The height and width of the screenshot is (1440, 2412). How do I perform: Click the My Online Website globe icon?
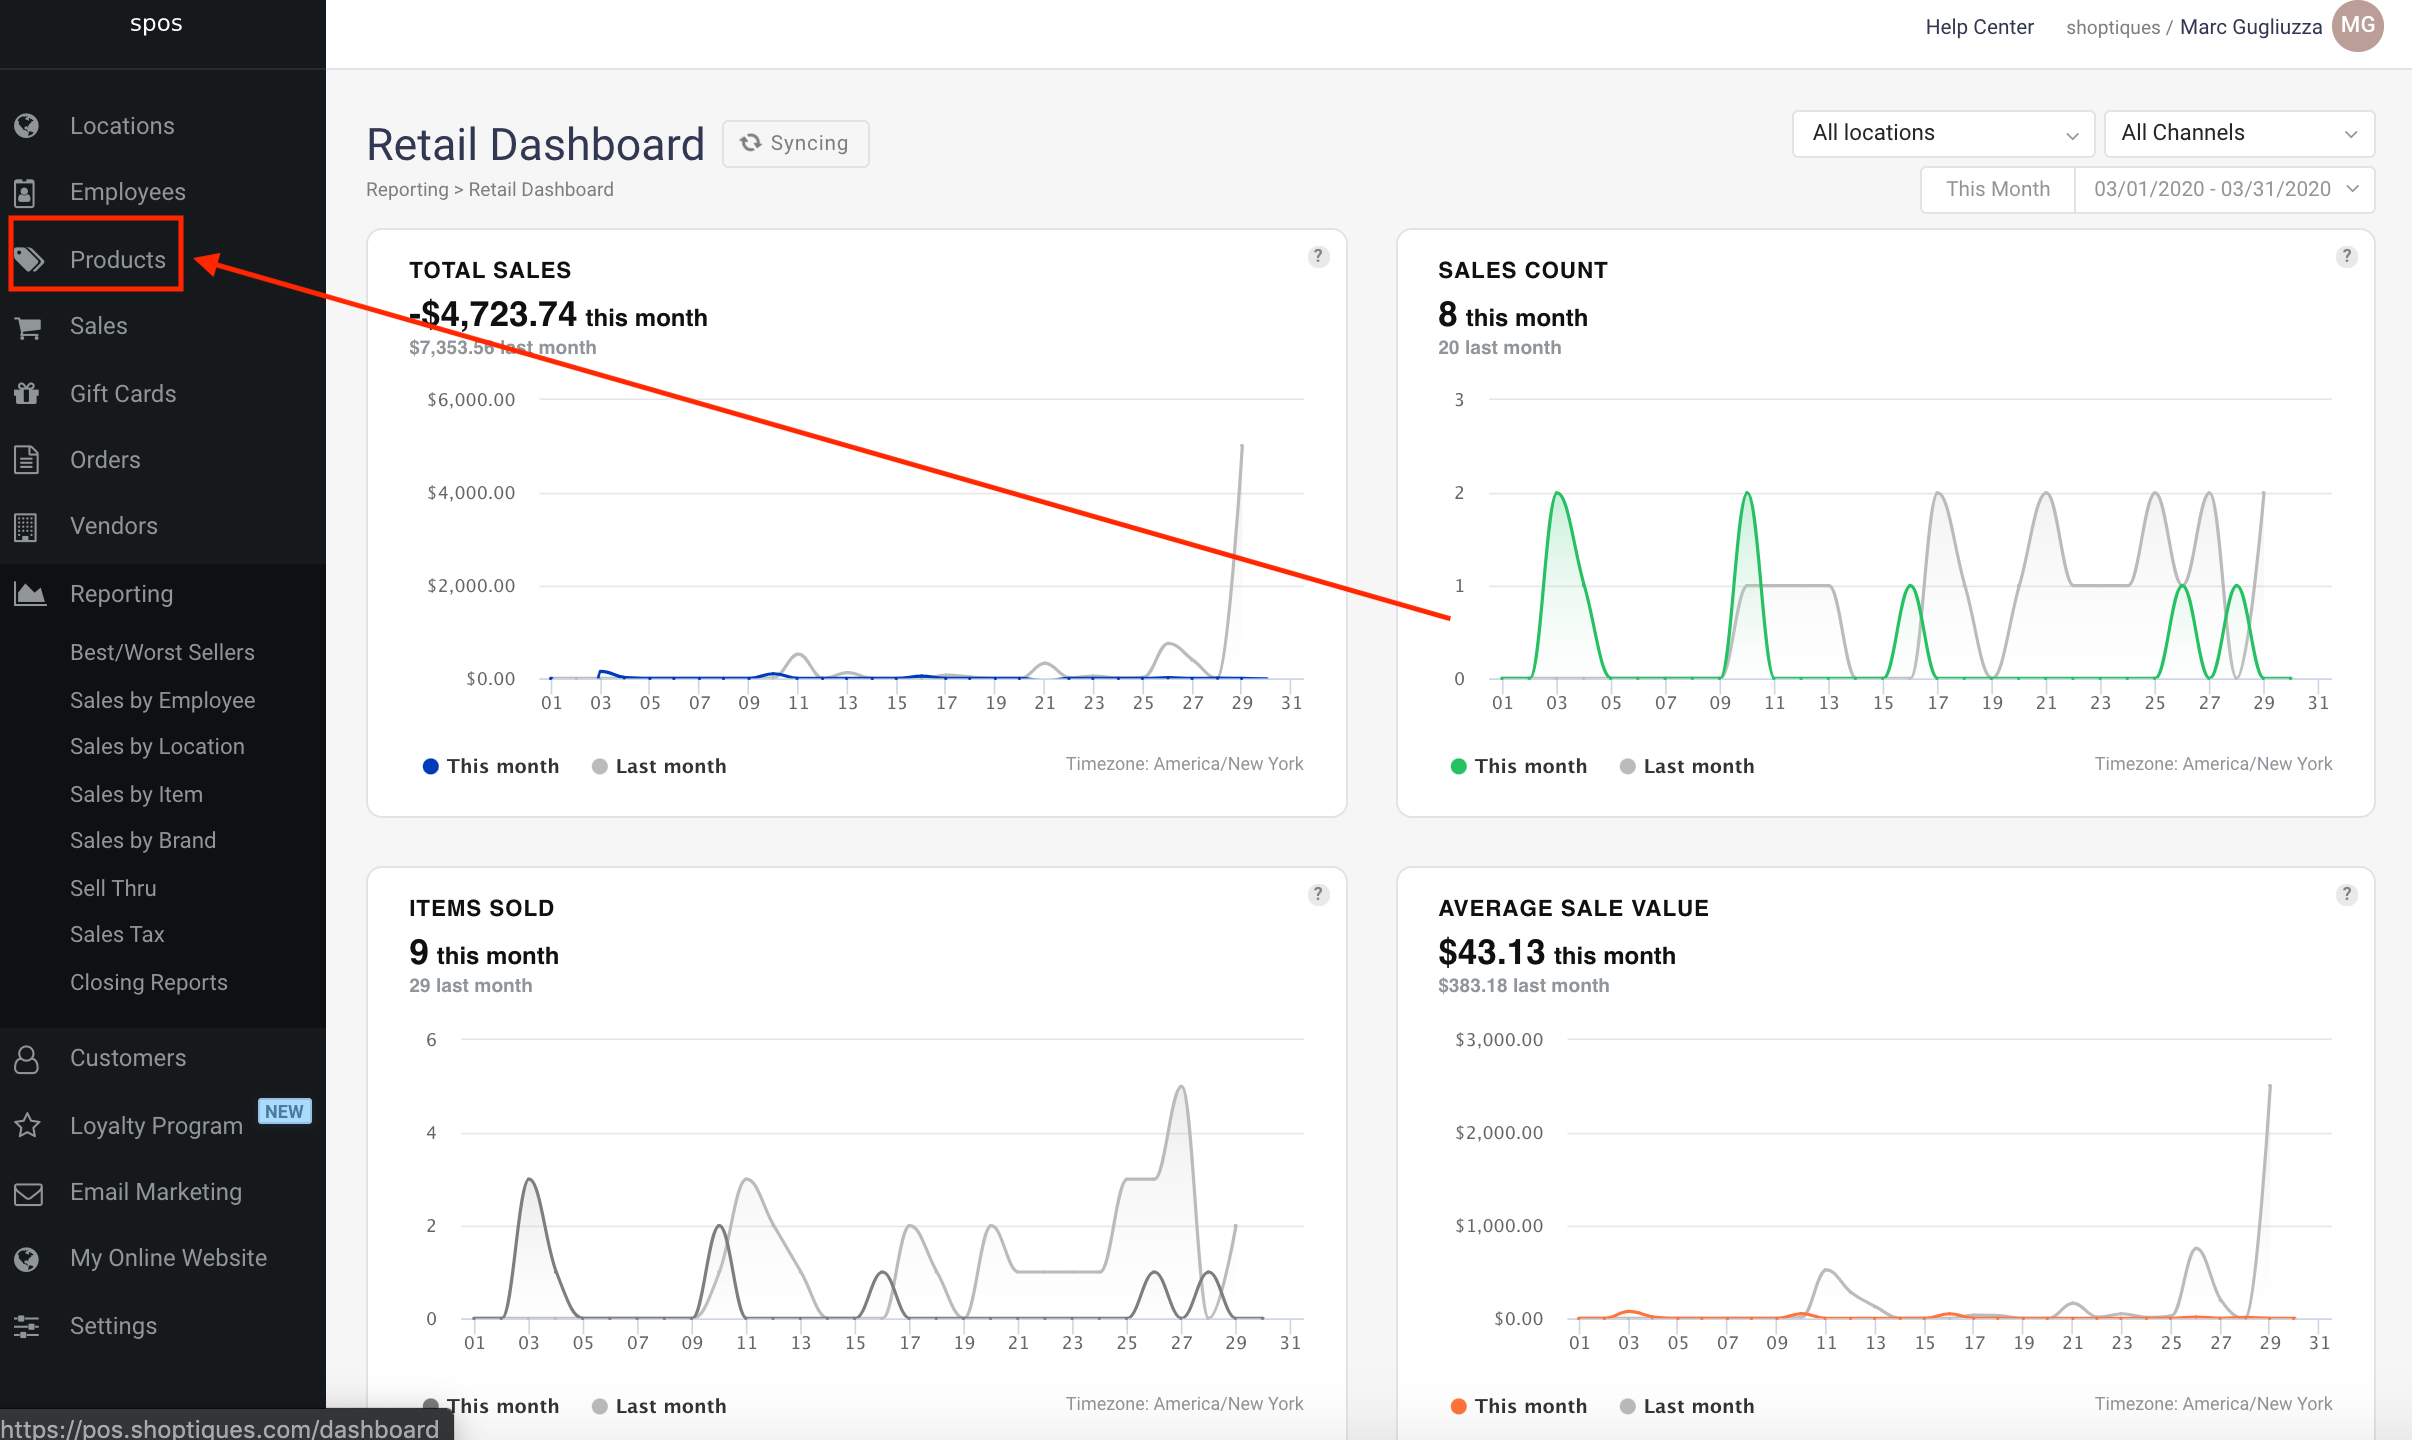[27, 1259]
